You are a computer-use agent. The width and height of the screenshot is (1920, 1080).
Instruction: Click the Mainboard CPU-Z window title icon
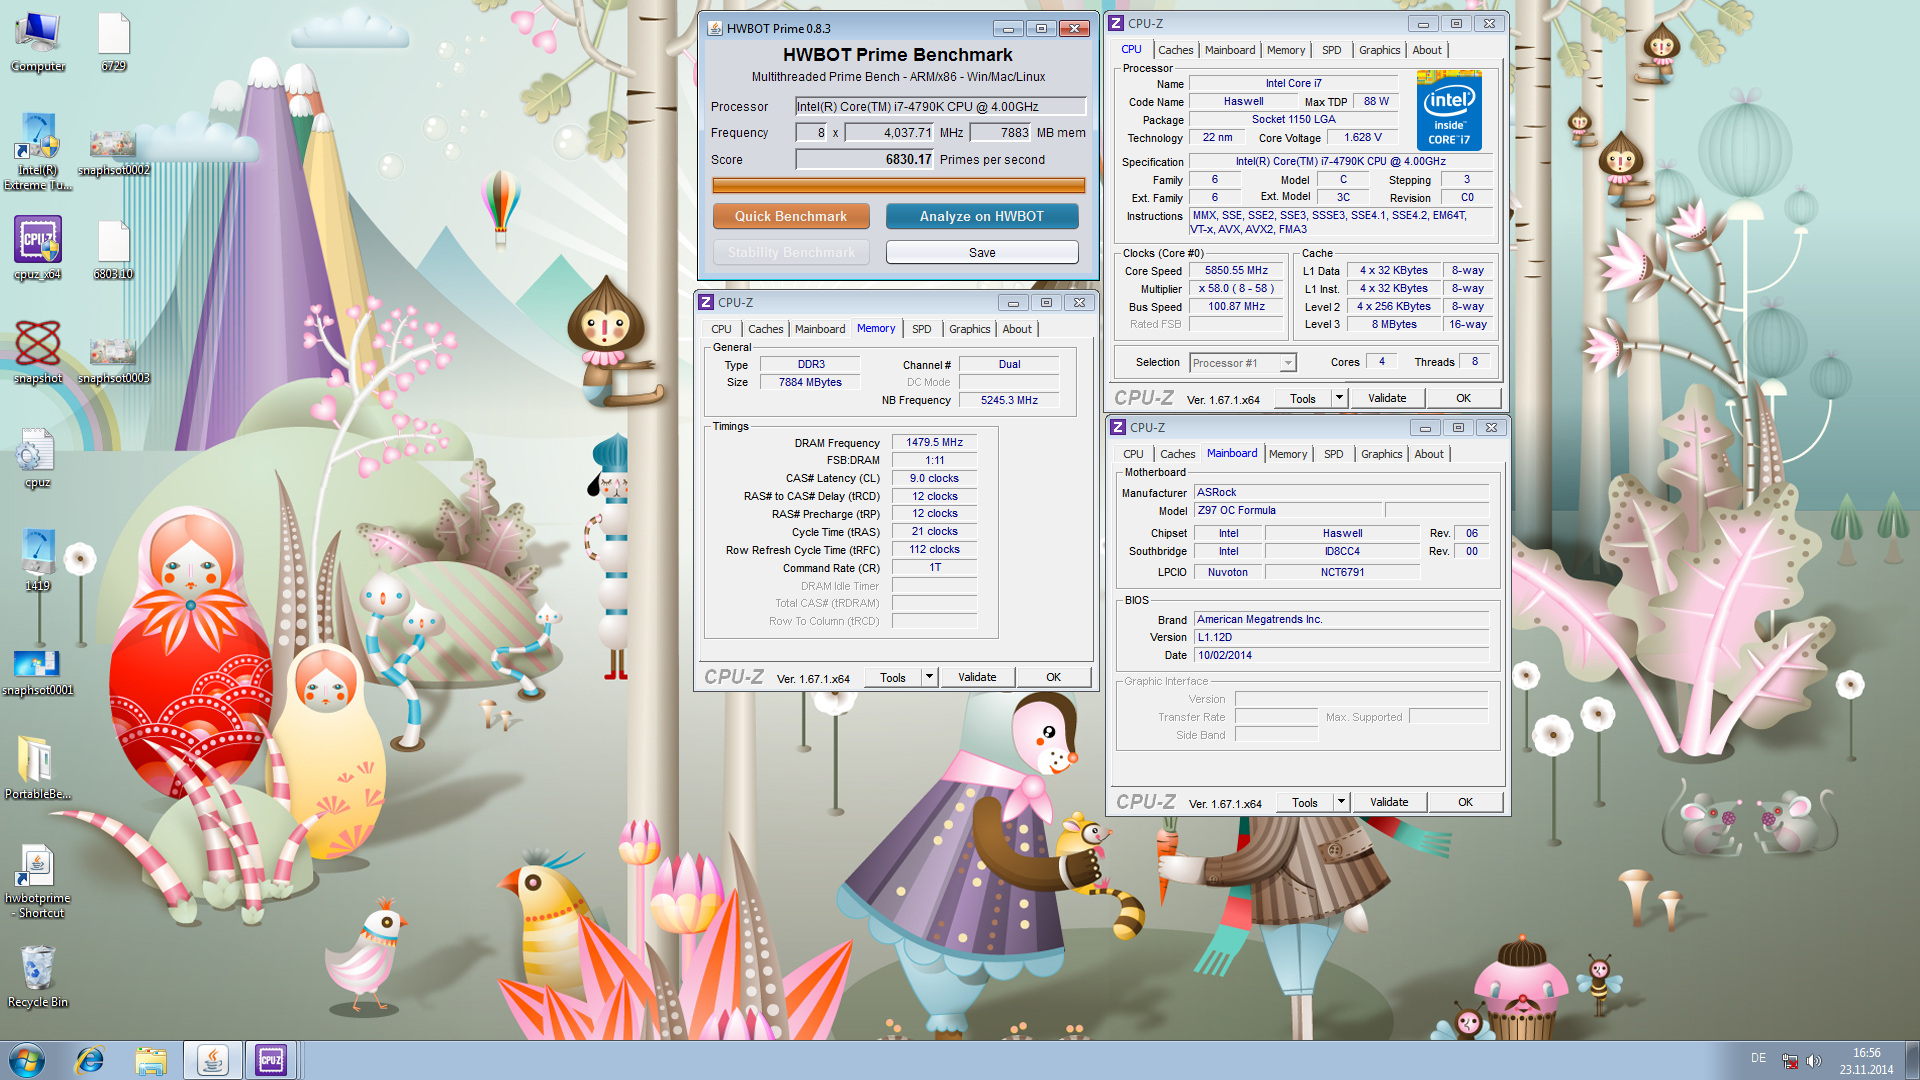1118,427
